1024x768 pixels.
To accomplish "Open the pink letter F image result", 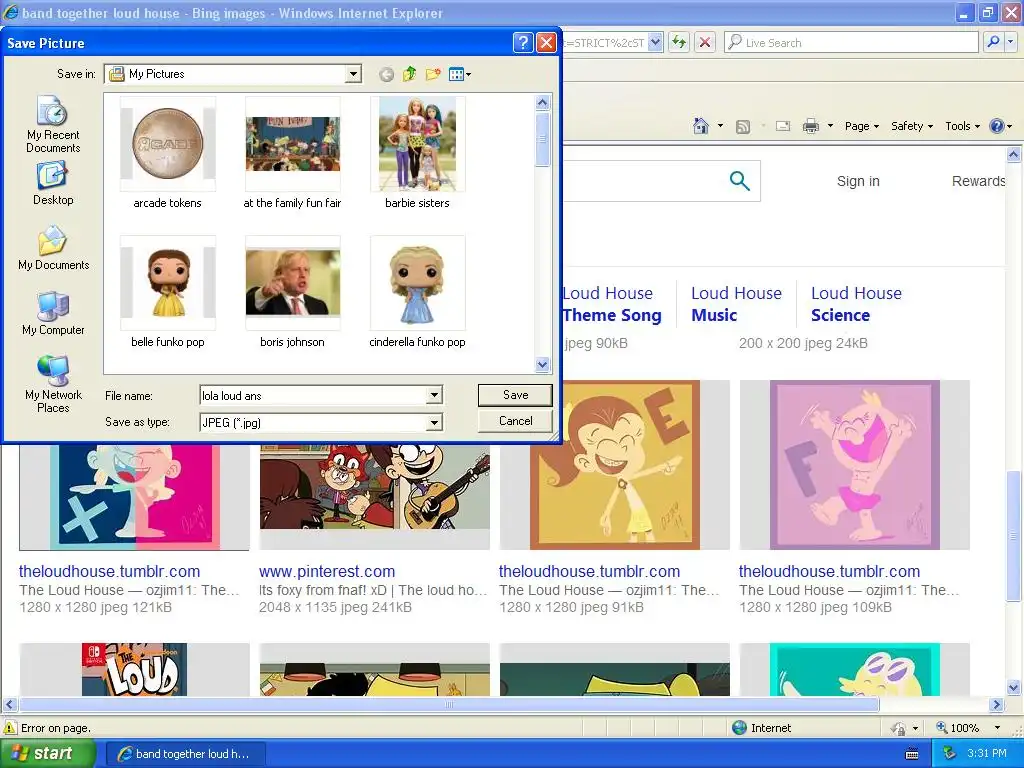I will point(855,464).
